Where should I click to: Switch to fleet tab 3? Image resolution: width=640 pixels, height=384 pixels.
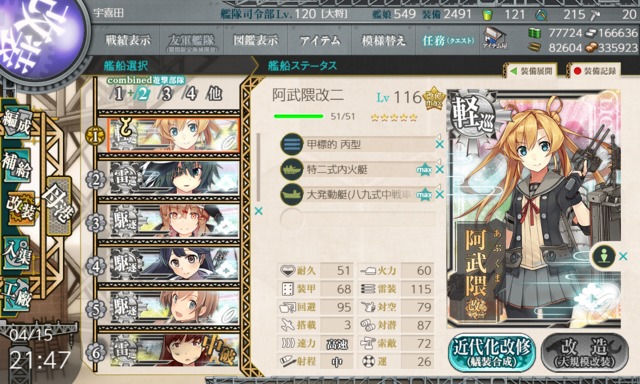click(166, 94)
